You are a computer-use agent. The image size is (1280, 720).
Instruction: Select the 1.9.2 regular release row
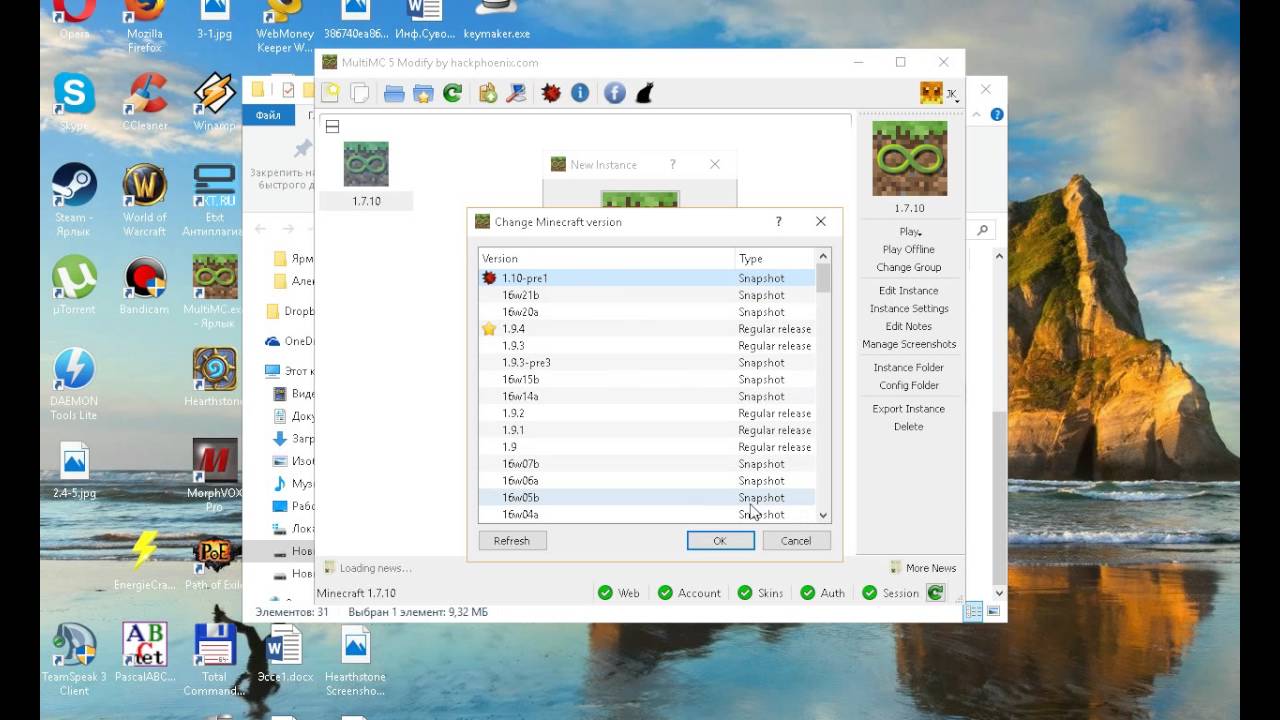click(x=646, y=413)
